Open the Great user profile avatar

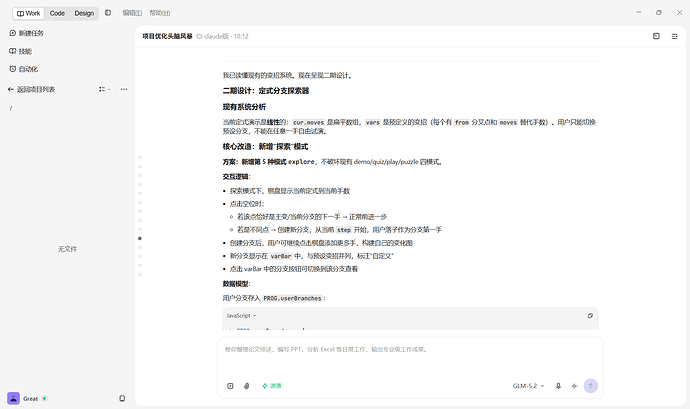coord(14,398)
